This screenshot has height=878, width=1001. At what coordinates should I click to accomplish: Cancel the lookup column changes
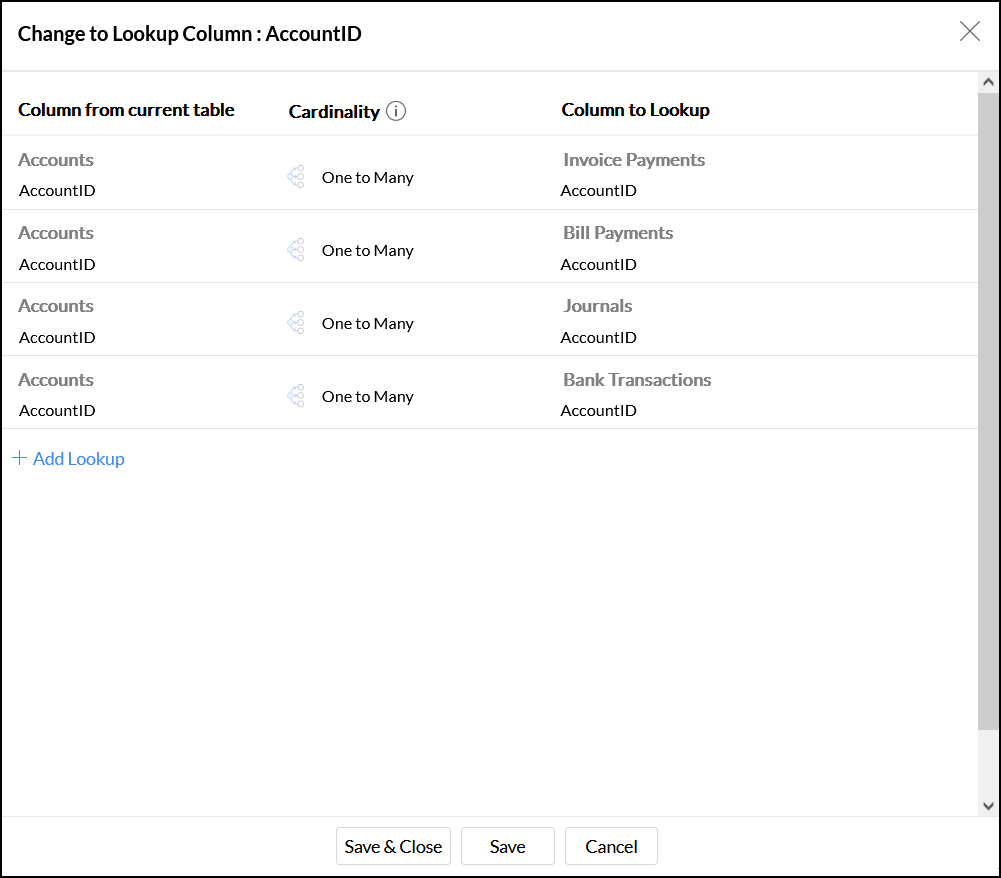click(x=611, y=846)
